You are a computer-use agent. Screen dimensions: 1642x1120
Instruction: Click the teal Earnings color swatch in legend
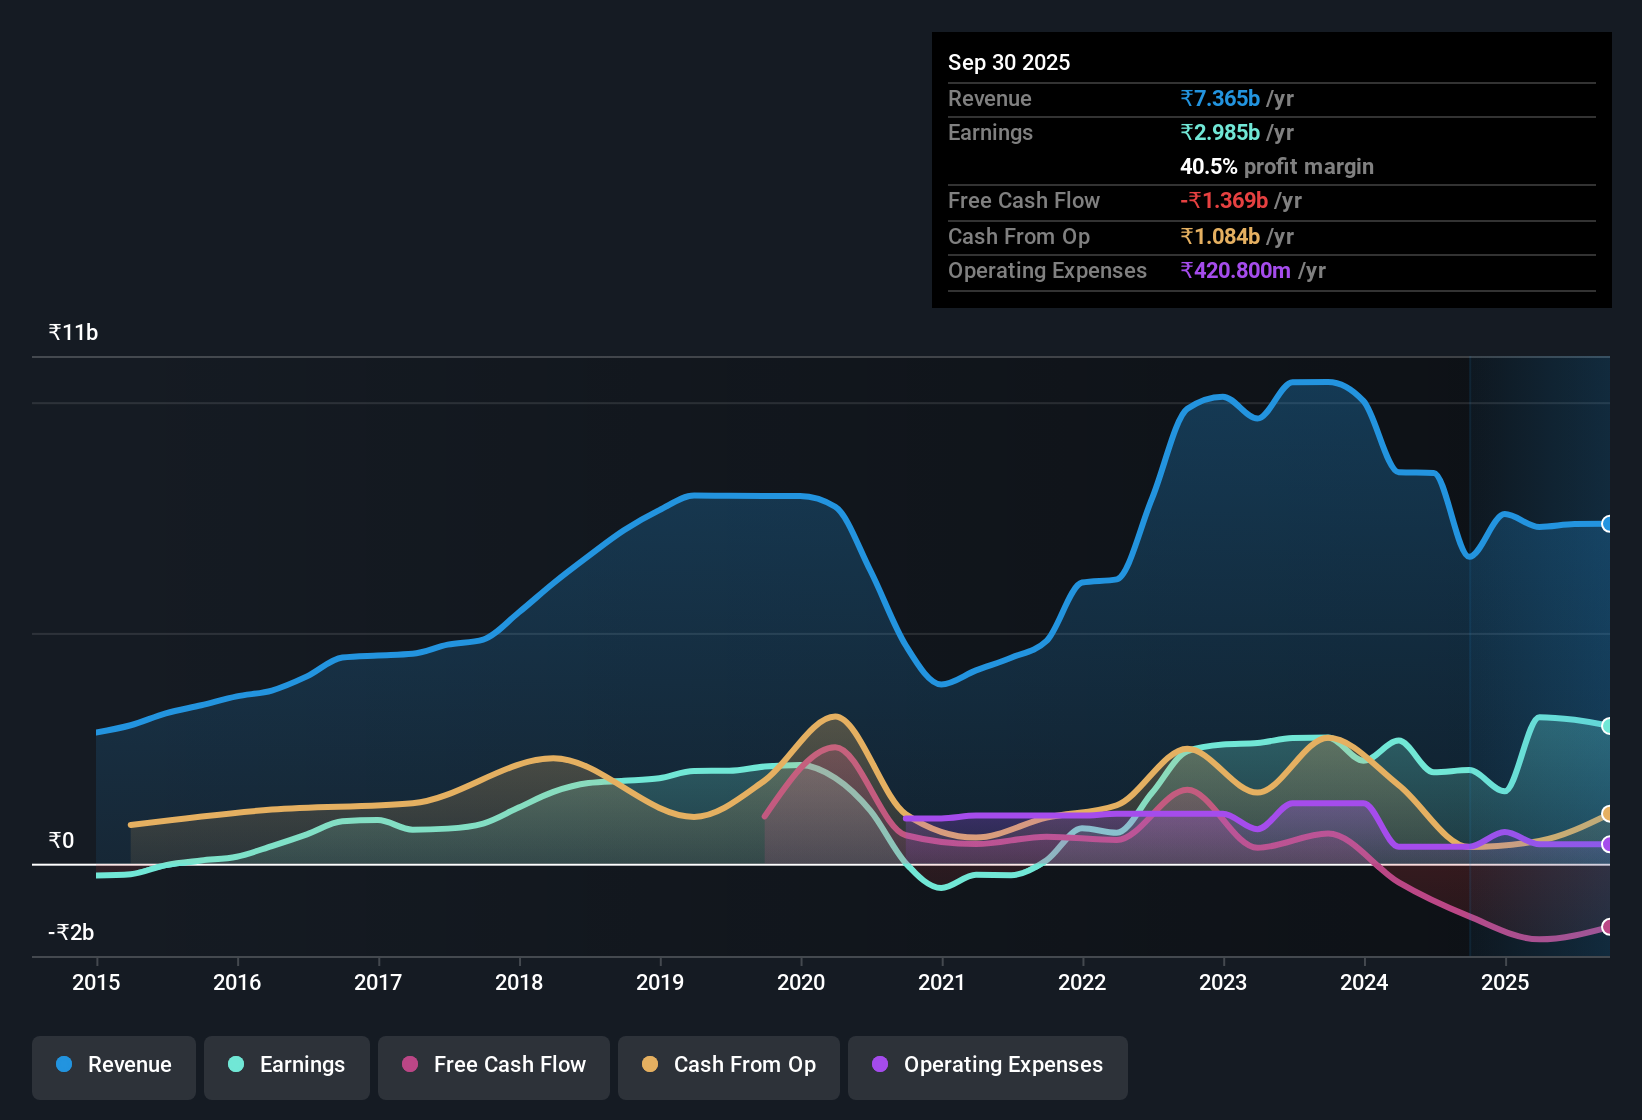(x=236, y=1065)
